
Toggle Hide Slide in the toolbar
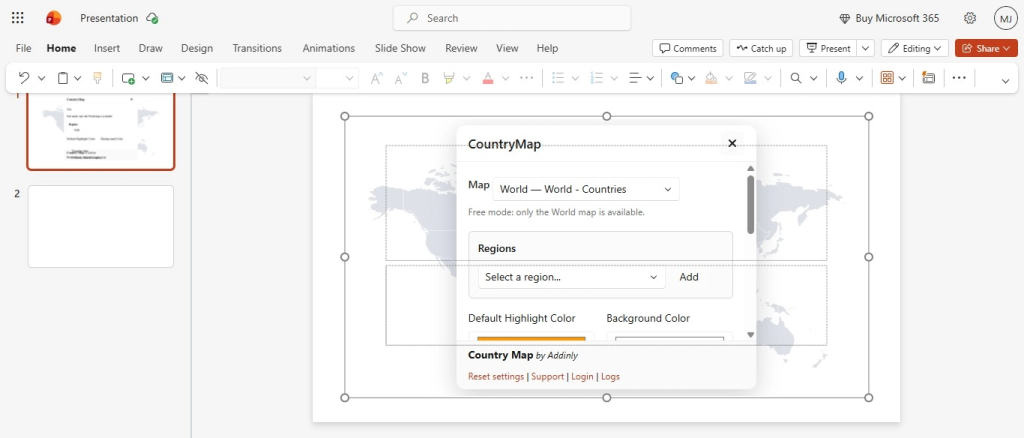202,78
